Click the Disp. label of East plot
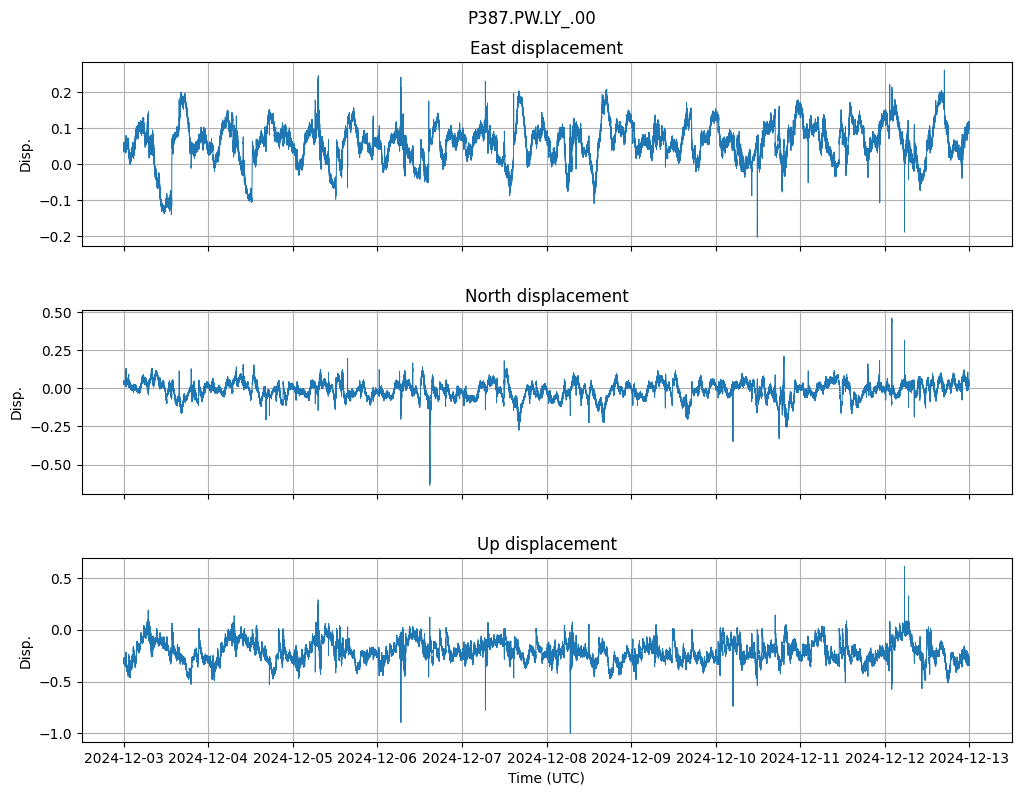Screen dimensions: 1021x795 pyautogui.click(x=26, y=155)
